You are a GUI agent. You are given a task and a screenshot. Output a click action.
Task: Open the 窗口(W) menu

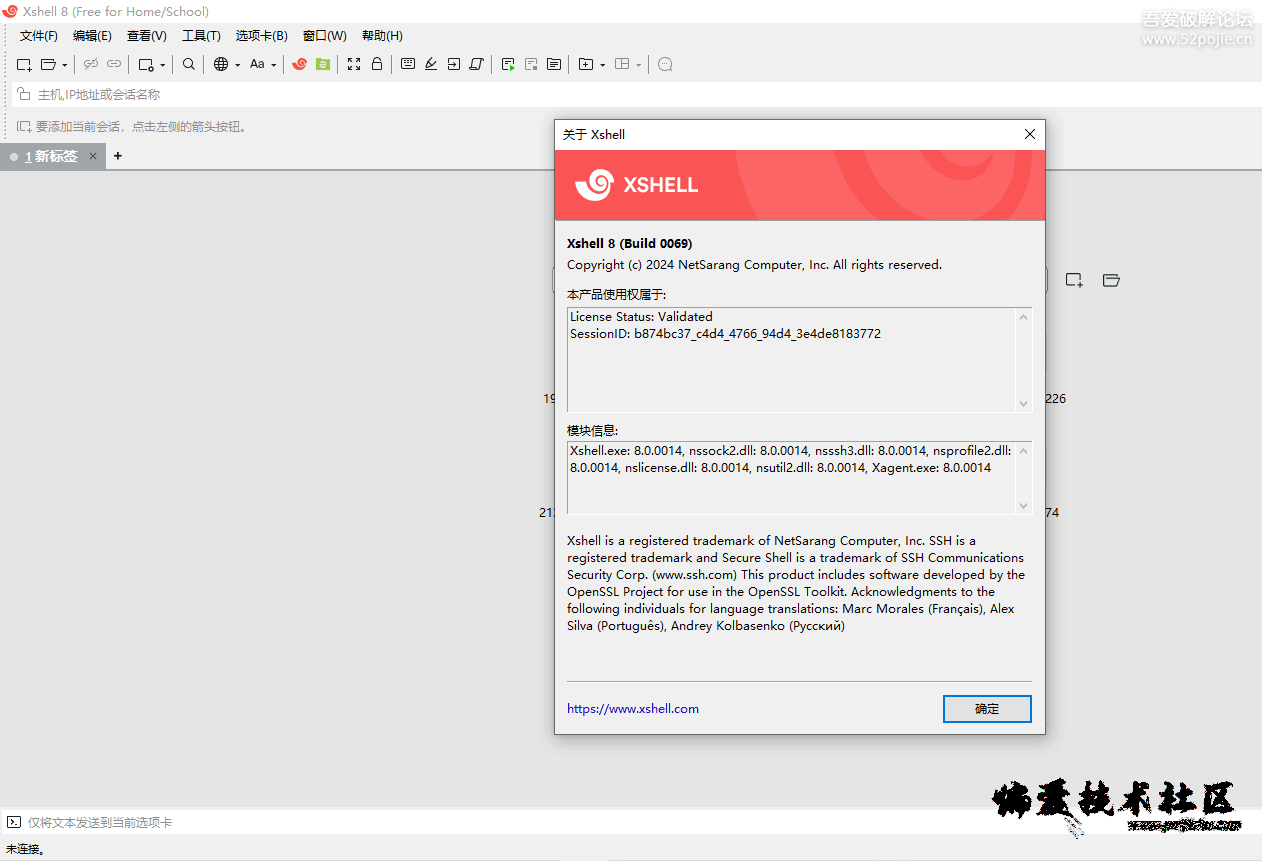click(x=325, y=36)
